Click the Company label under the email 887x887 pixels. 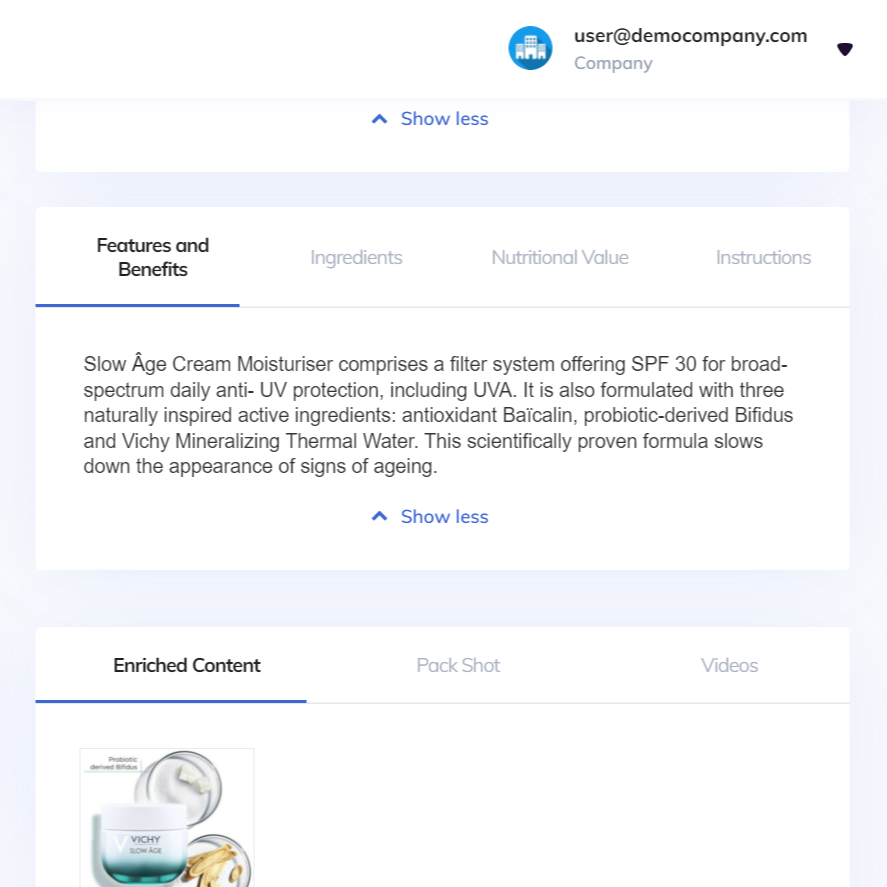(x=613, y=63)
